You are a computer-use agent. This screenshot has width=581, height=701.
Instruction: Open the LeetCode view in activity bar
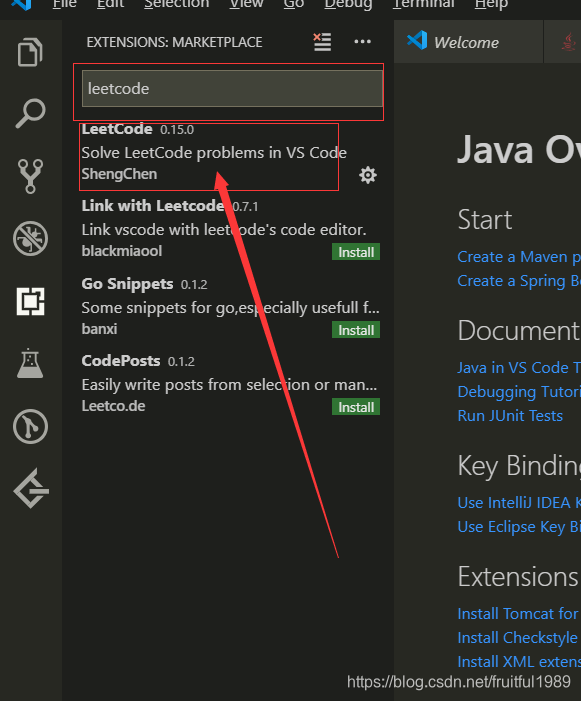[30, 489]
